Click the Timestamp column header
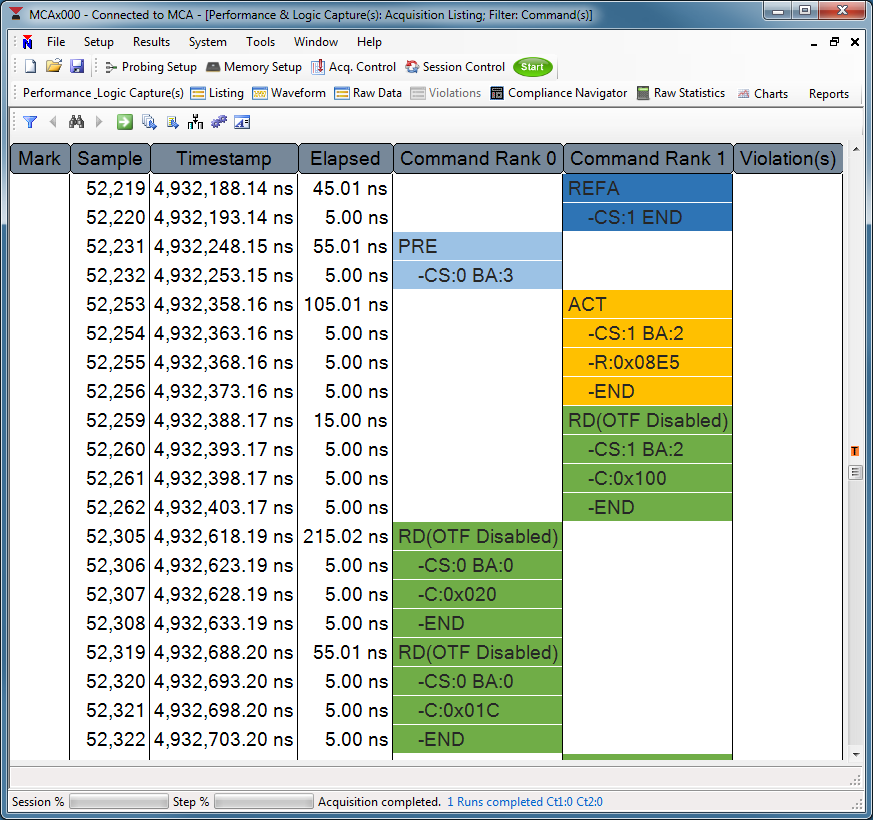873x820 pixels. (223, 158)
